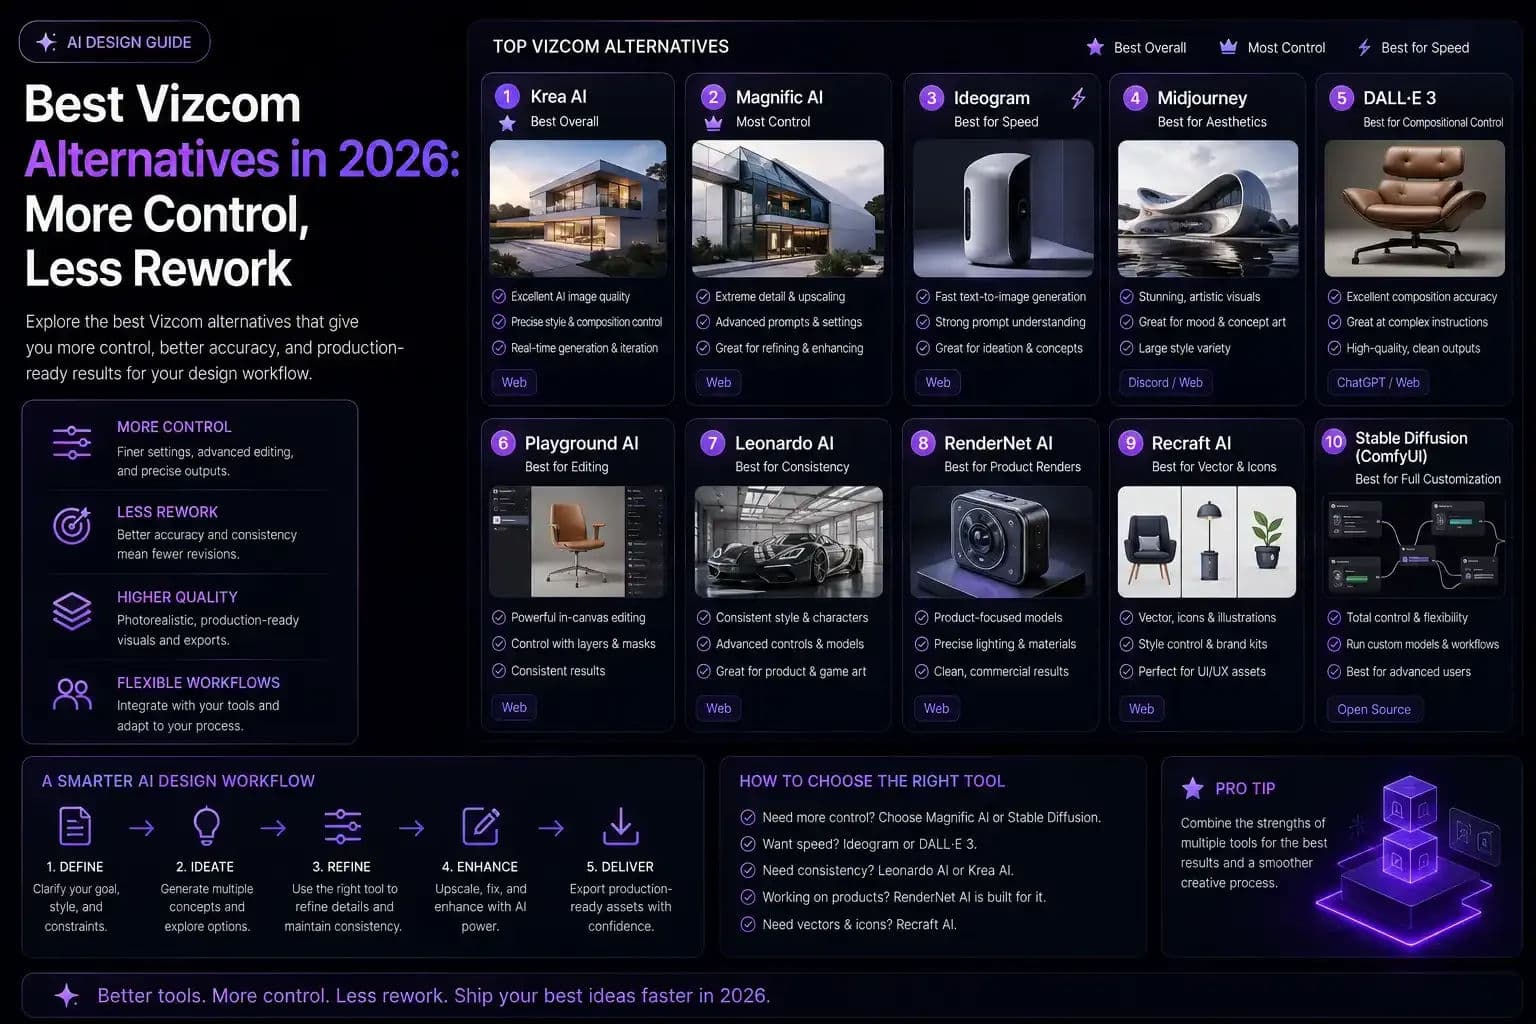Click the HOW TO CHOOSE THE RIGHT TOOL heading
The image size is (1536, 1024).
coord(872,781)
